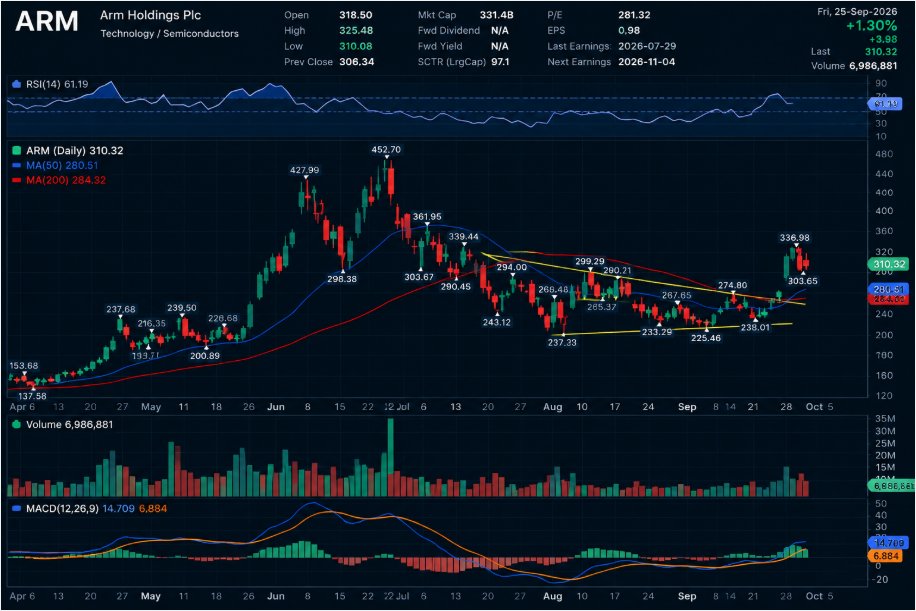The height and width of the screenshot is (611, 916).
Task: Click the 243.12 low price marker
Action: tap(497, 322)
